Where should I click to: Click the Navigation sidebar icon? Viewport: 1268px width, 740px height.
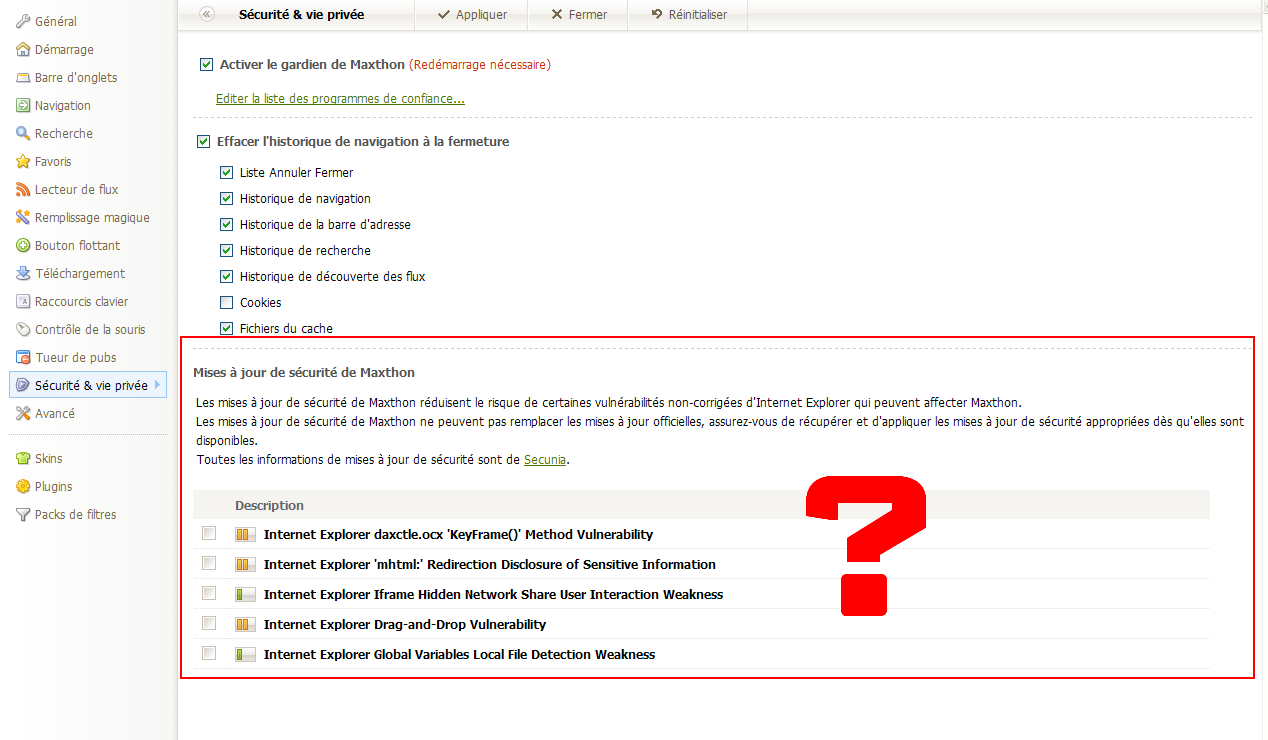click(23, 106)
